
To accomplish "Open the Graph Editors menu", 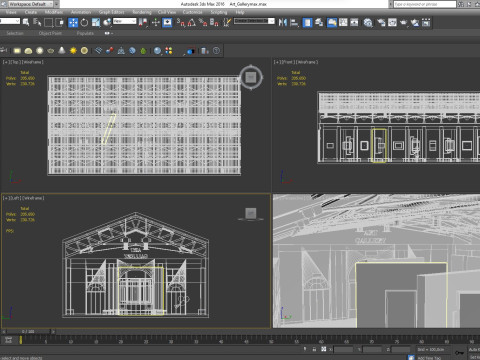I will point(111,12).
